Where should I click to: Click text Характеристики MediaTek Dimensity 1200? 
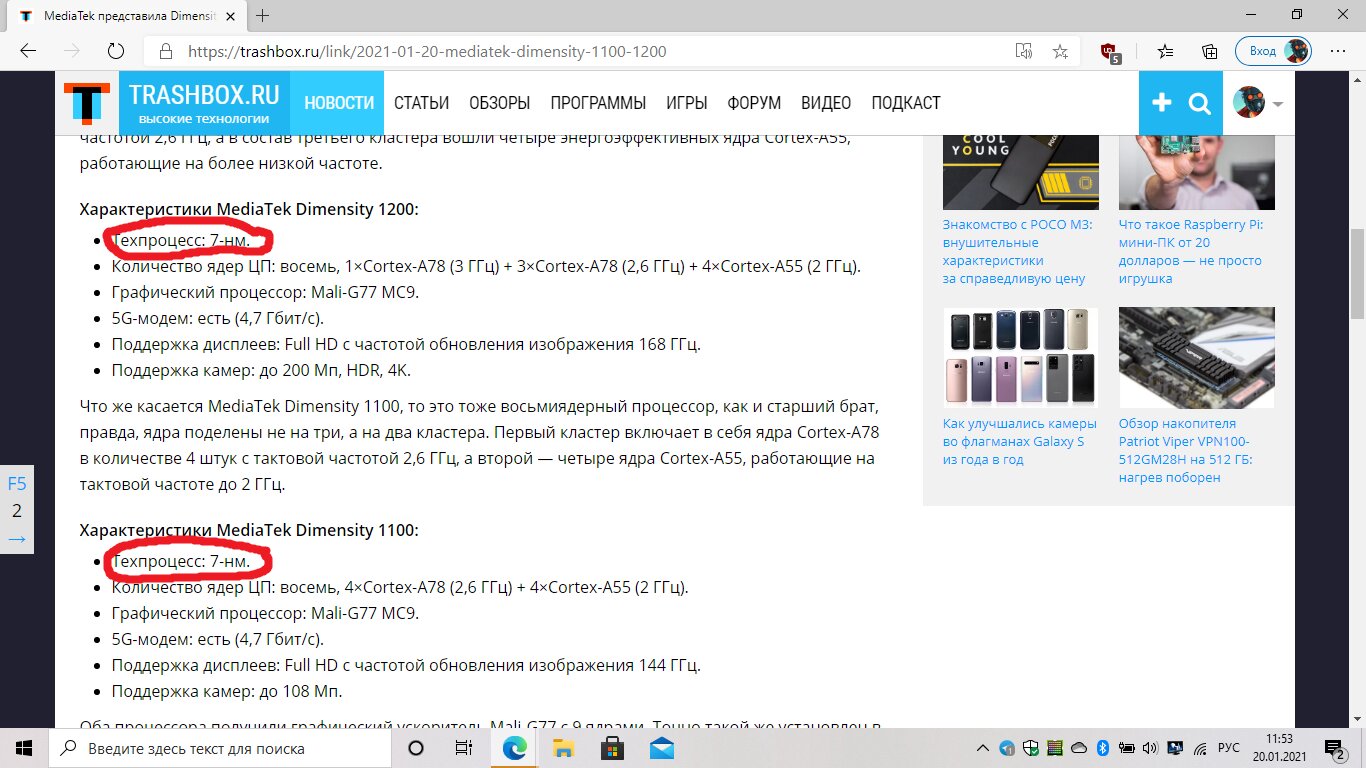(249, 209)
